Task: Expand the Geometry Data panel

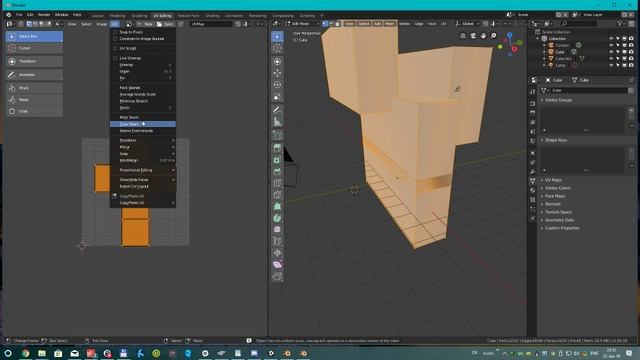Action: [559, 220]
